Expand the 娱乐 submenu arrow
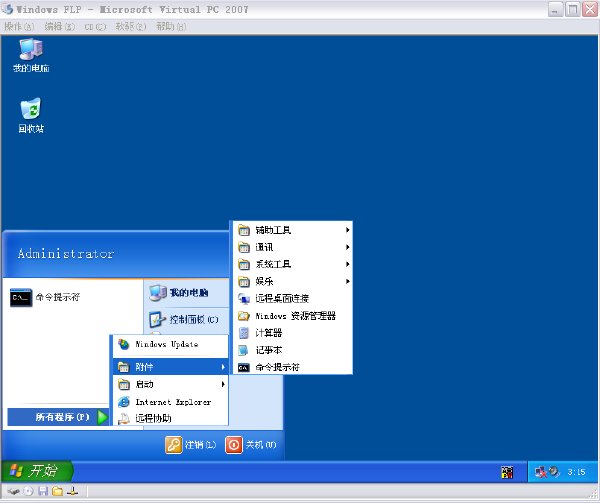Screen dimensions: 600x503 pyautogui.click(x=347, y=282)
